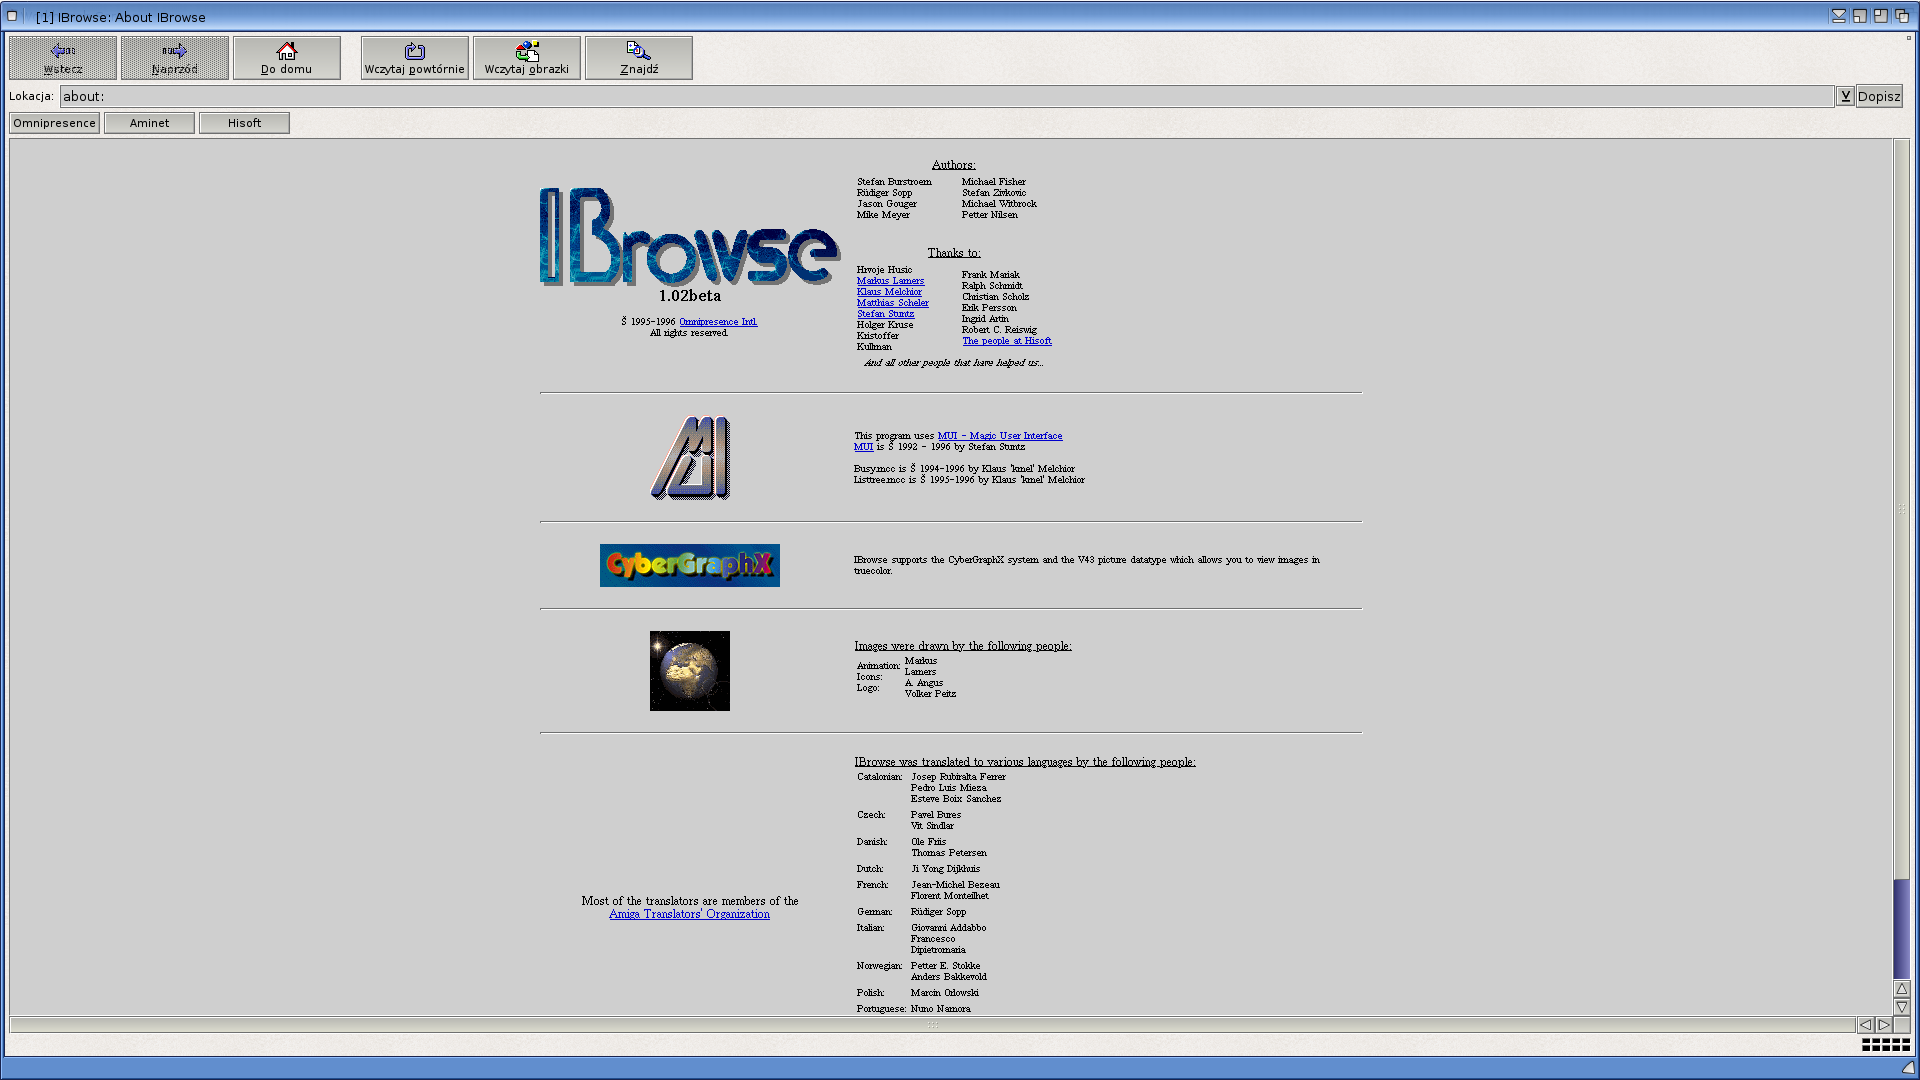This screenshot has width=1920, height=1080.
Task: Click the network status indicator blocks
Action: 1886,1044
